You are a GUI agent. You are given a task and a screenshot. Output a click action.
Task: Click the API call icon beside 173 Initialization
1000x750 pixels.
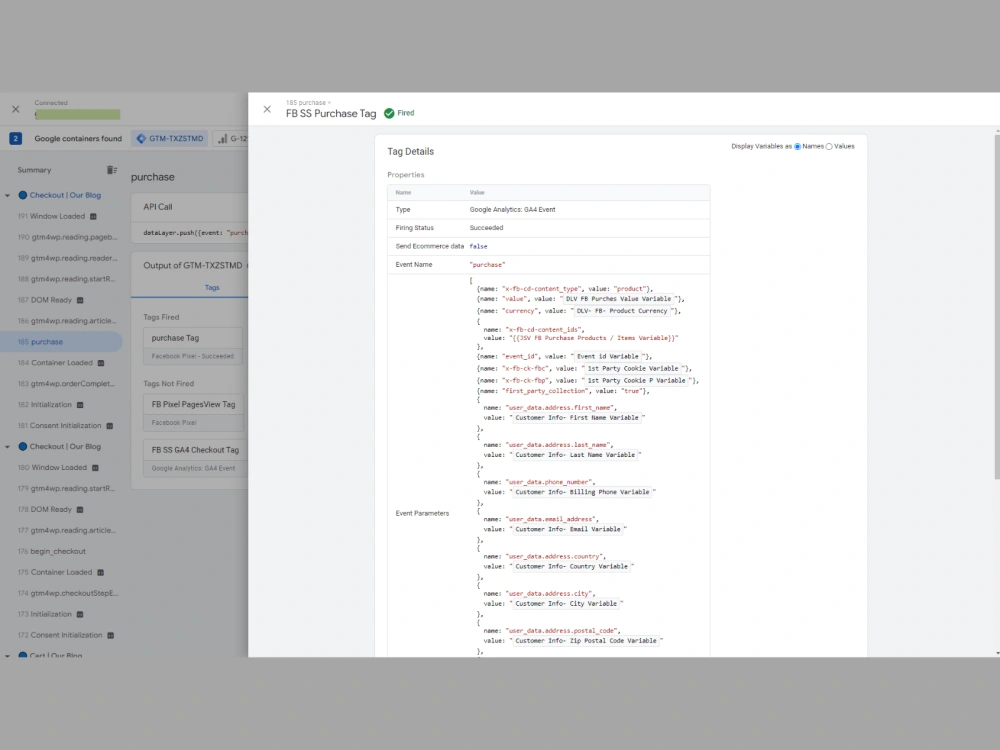[x=80, y=614]
